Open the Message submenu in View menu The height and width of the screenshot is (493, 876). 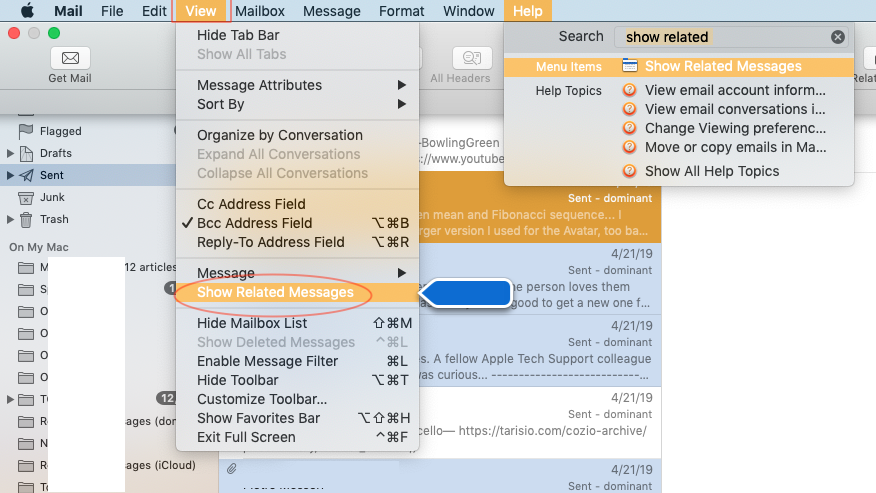[297, 273]
